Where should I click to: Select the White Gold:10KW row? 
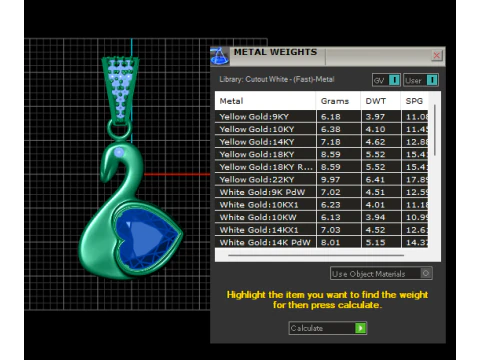(x=321, y=217)
